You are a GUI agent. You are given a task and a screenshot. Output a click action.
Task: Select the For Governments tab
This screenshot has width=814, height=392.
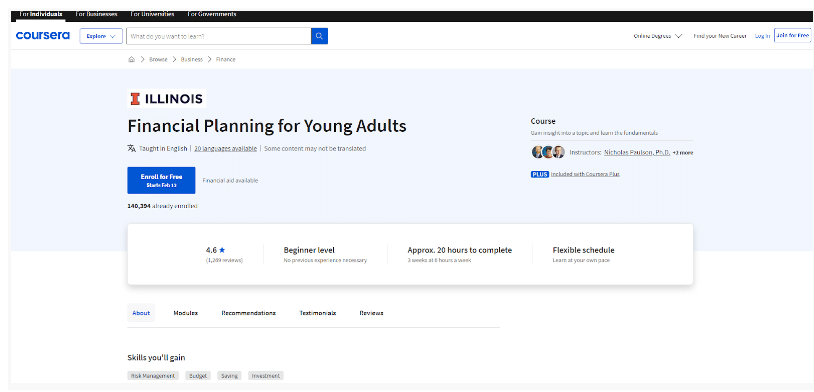[211, 14]
